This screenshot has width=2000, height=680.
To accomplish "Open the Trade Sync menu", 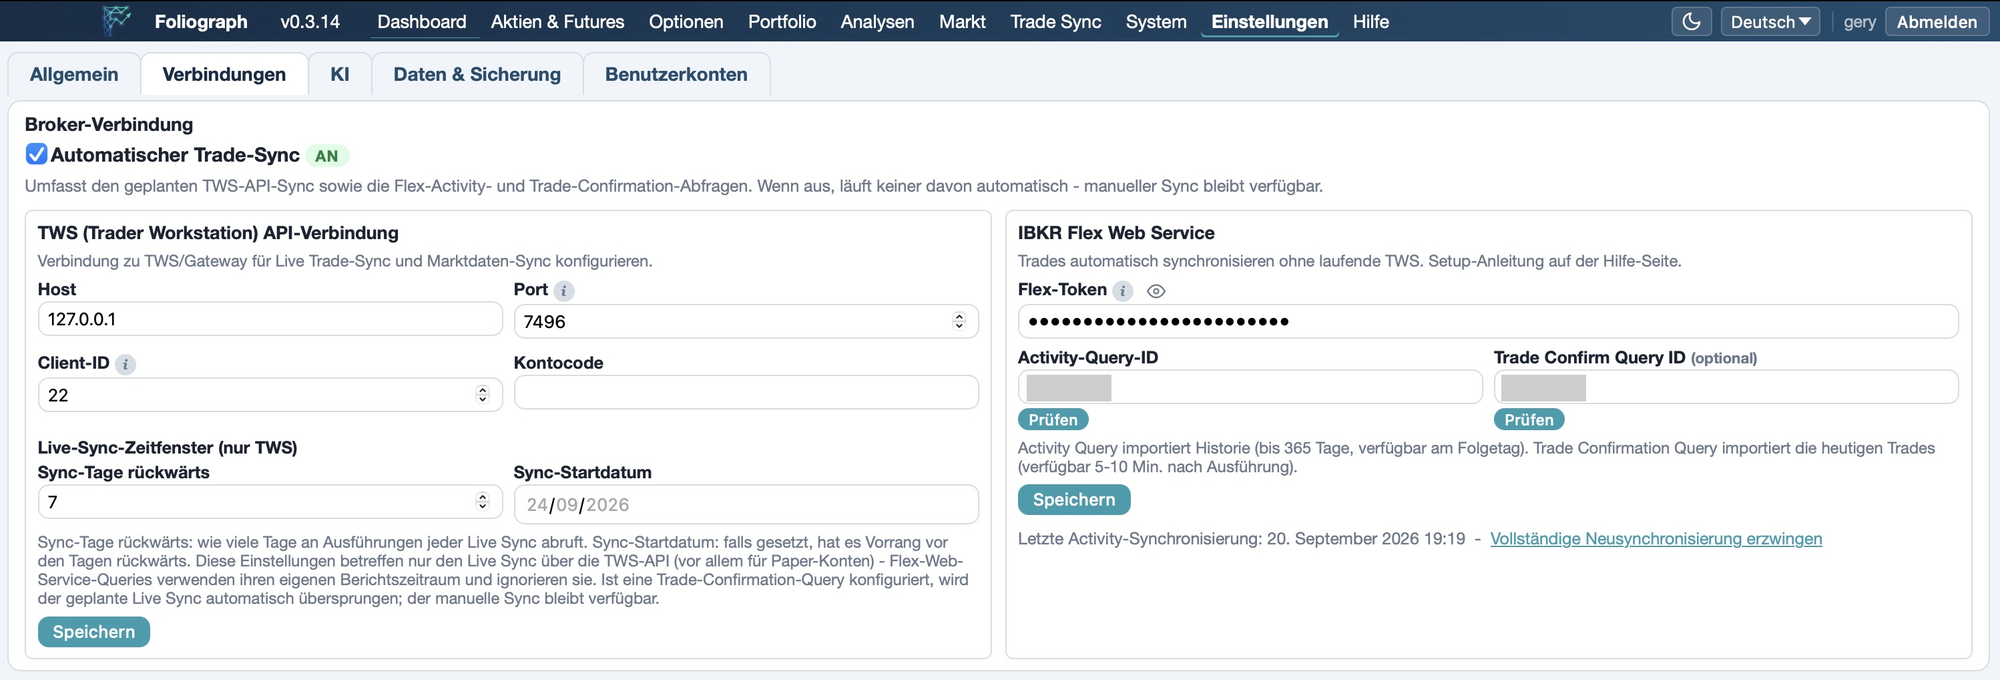I will pyautogui.click(x=1056, y=21).
